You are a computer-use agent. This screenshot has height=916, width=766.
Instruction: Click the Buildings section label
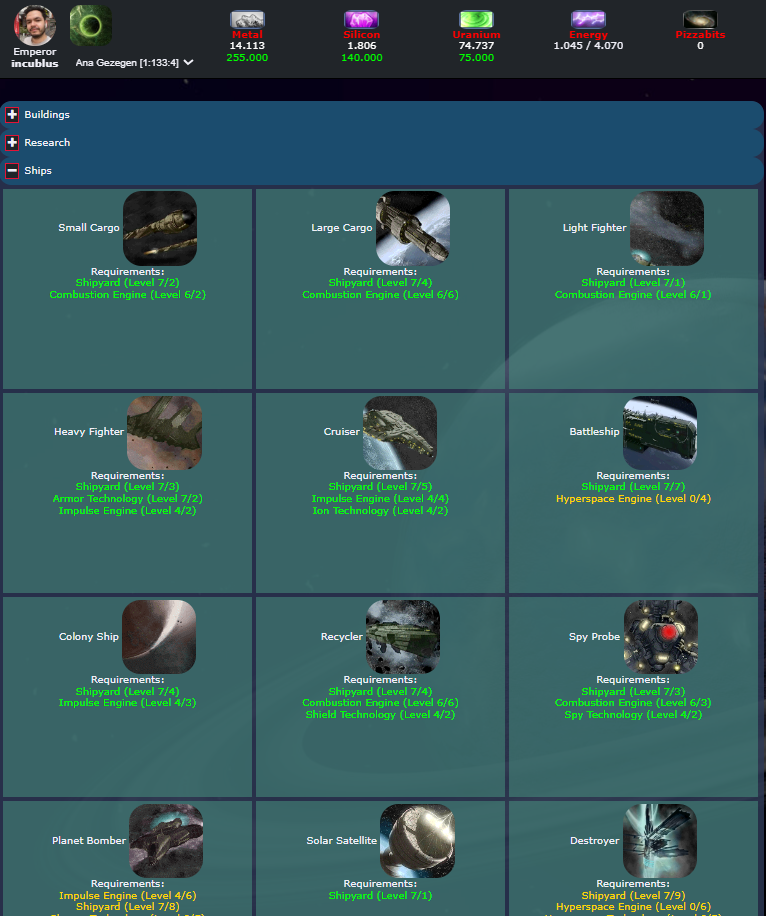click(47, 114)
